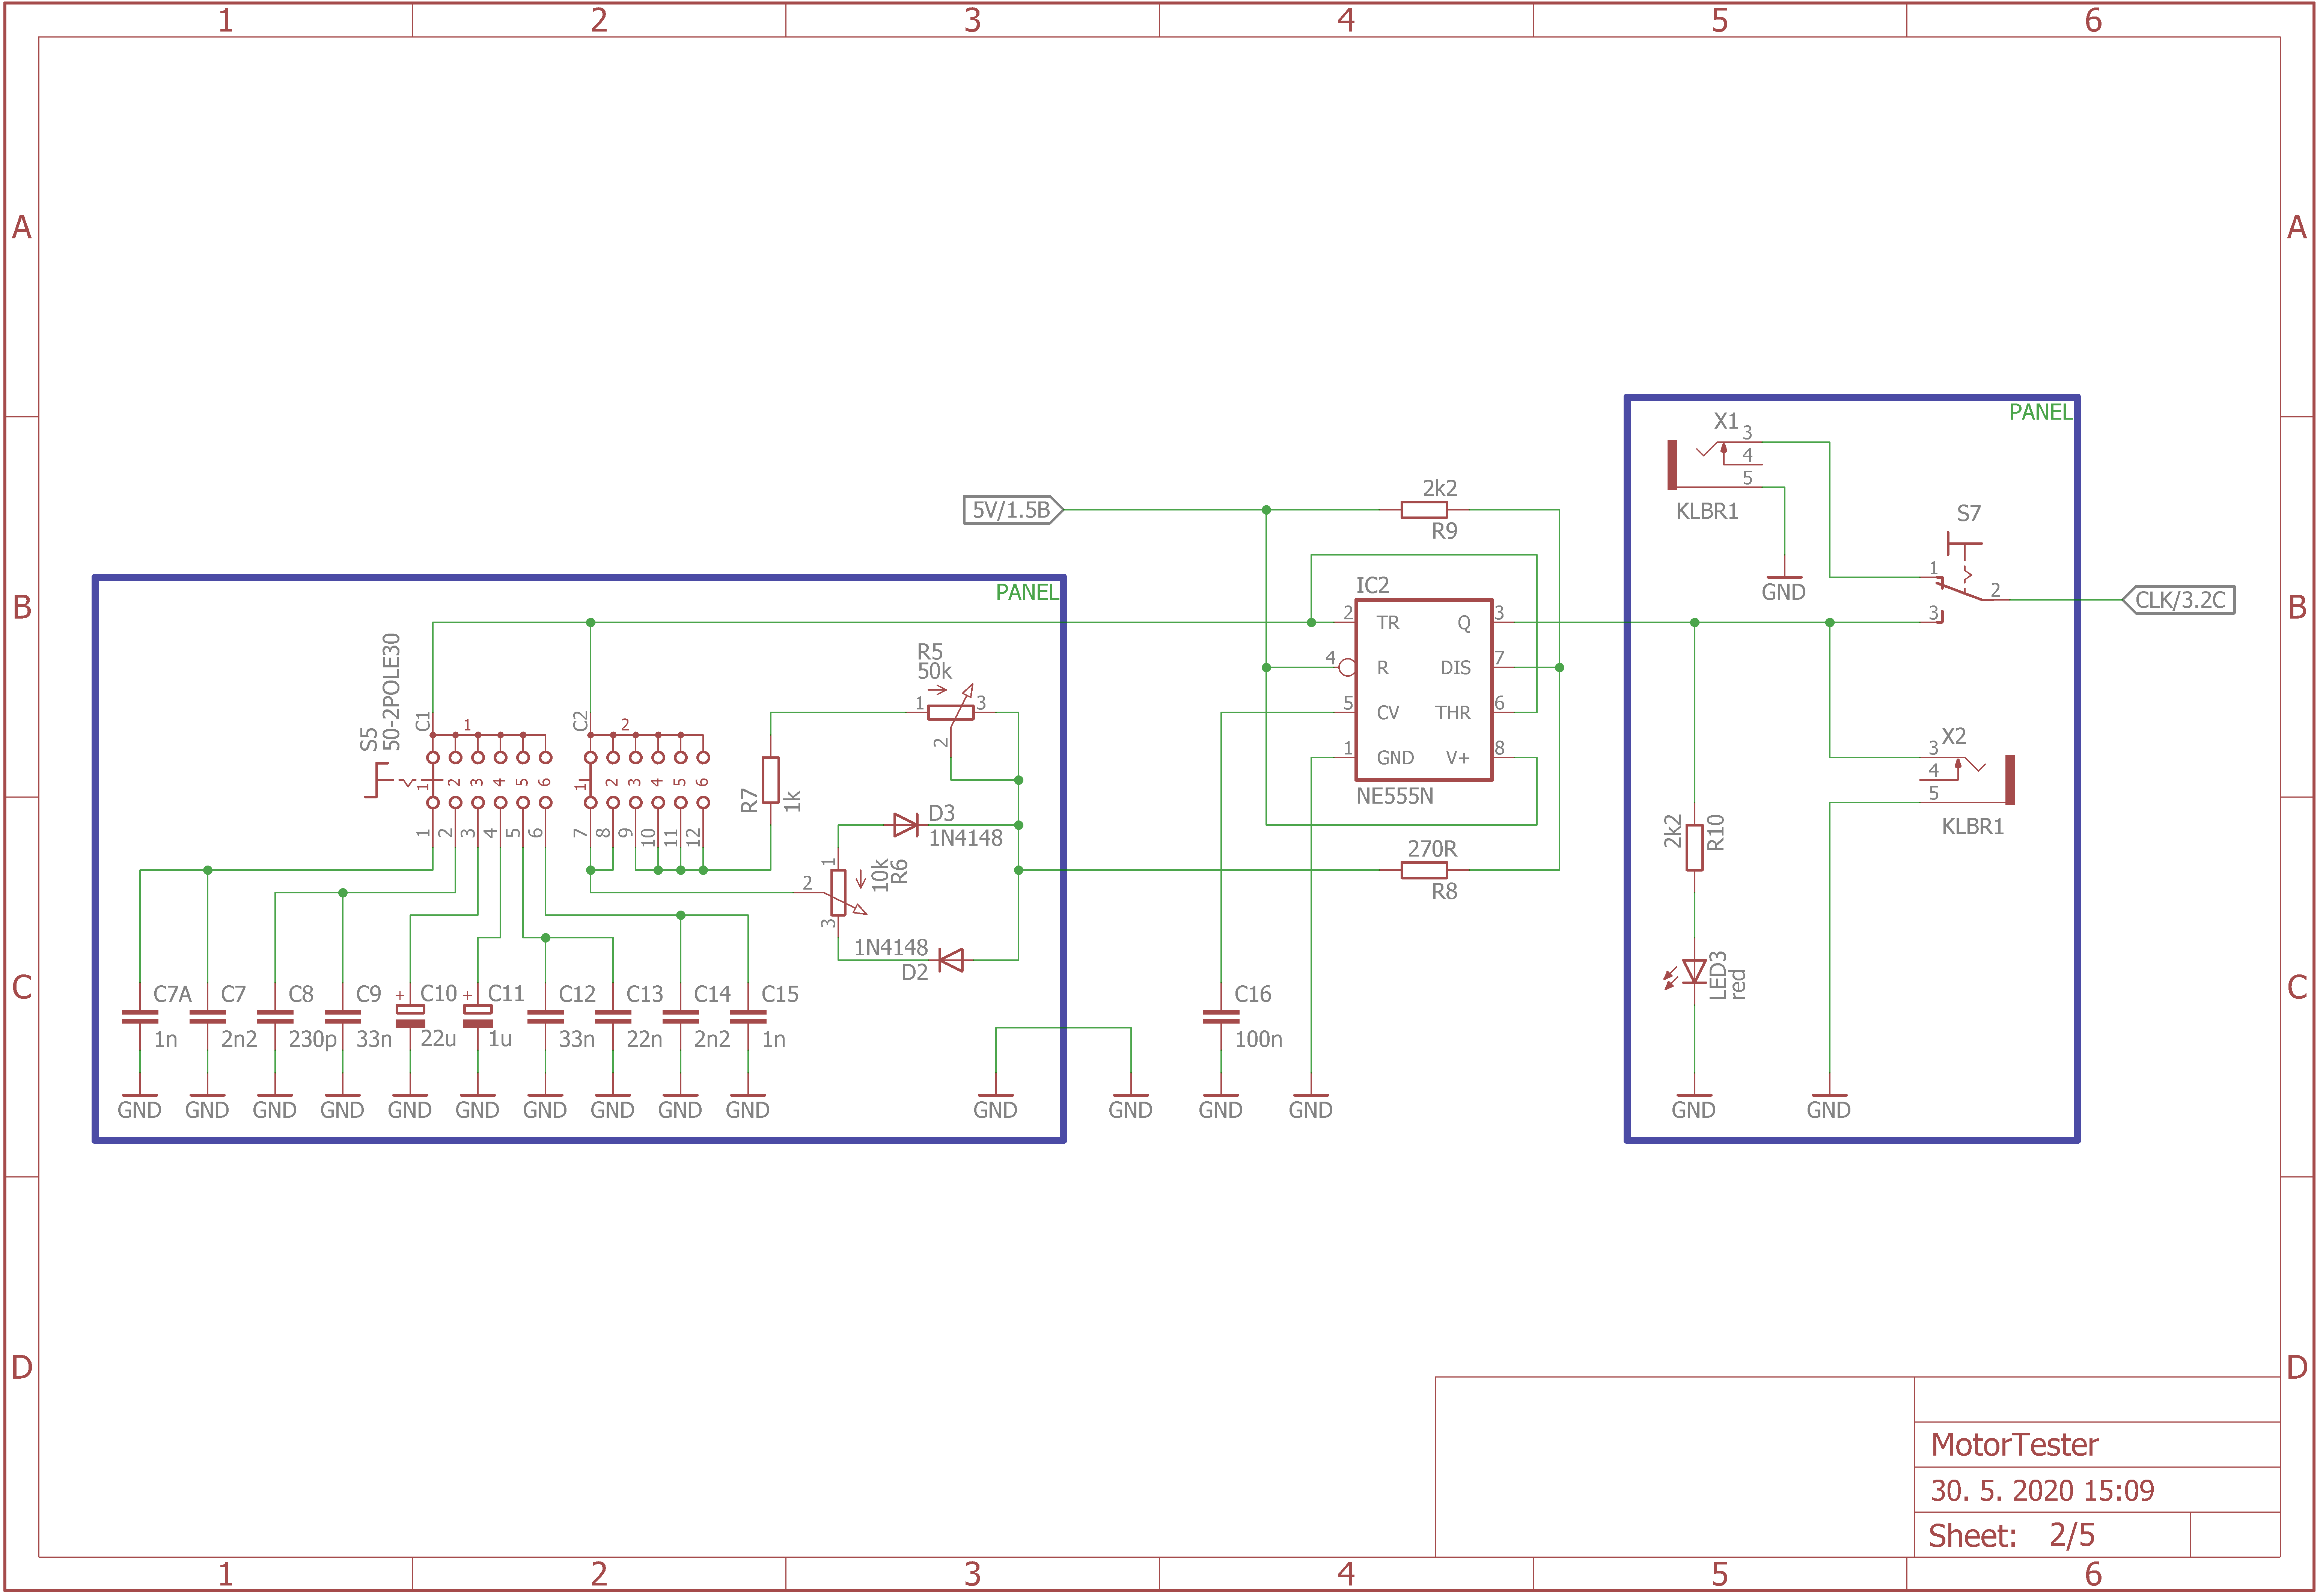2317x1596 pixels.
Task: Click the R8 270R resistor symbol
Action: point(1423,870)
